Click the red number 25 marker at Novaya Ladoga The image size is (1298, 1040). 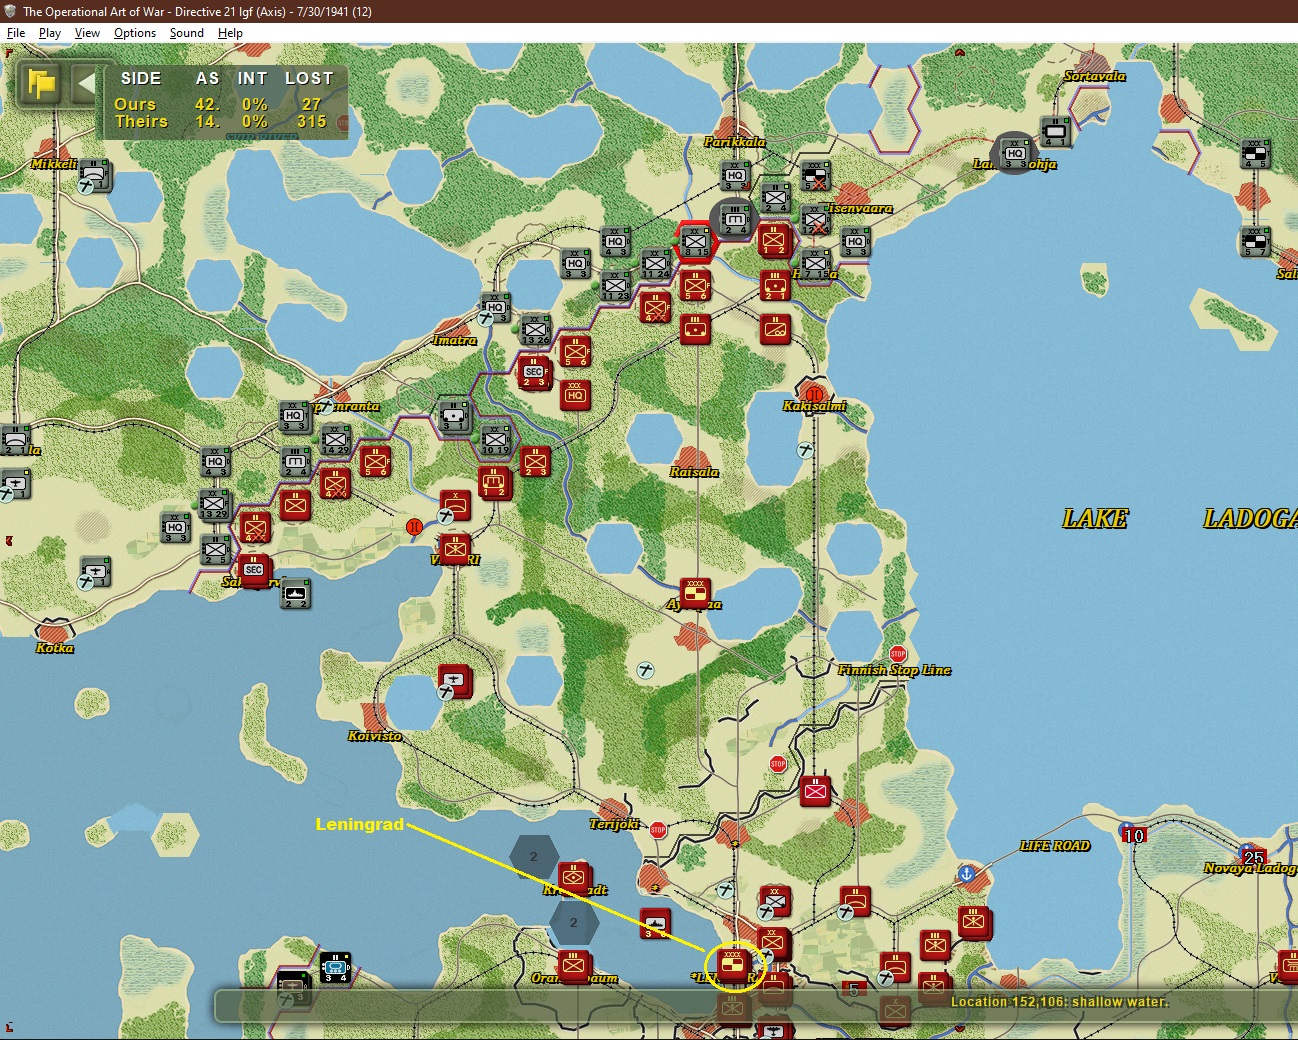tap(1253, 857)
